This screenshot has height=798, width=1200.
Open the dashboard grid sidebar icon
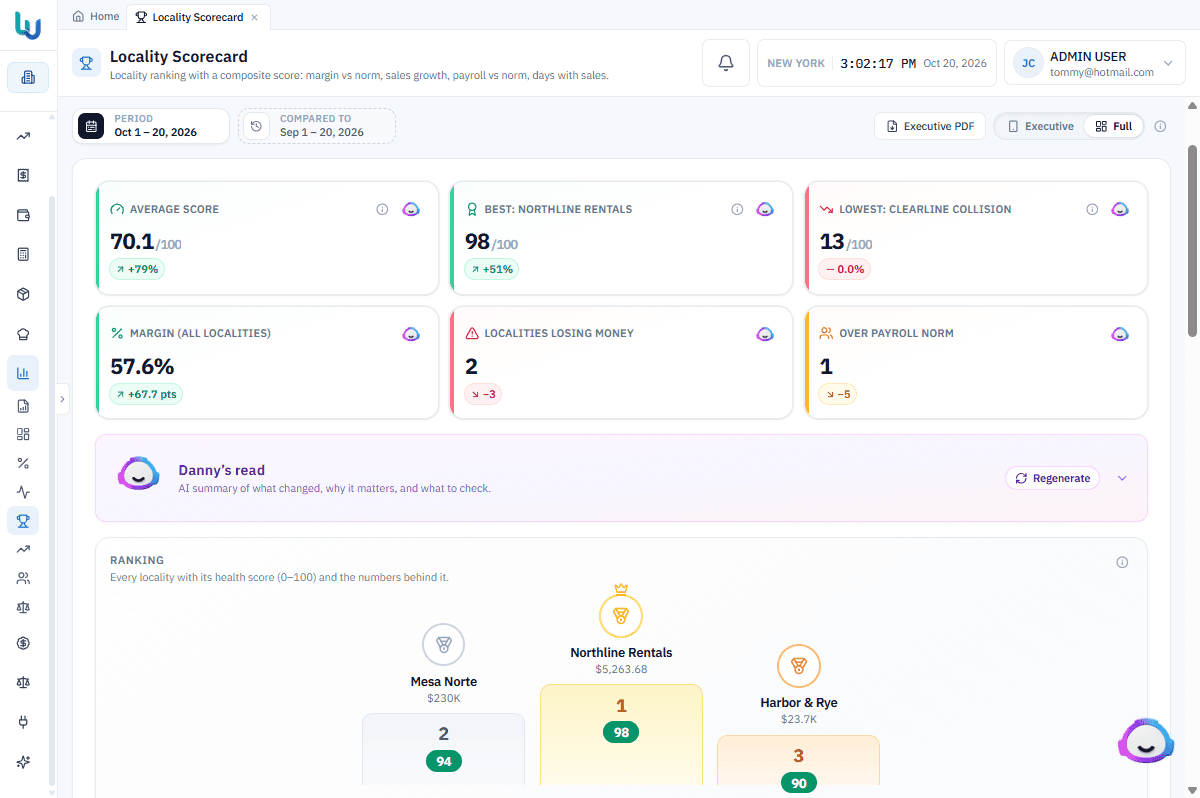point(23,434)
